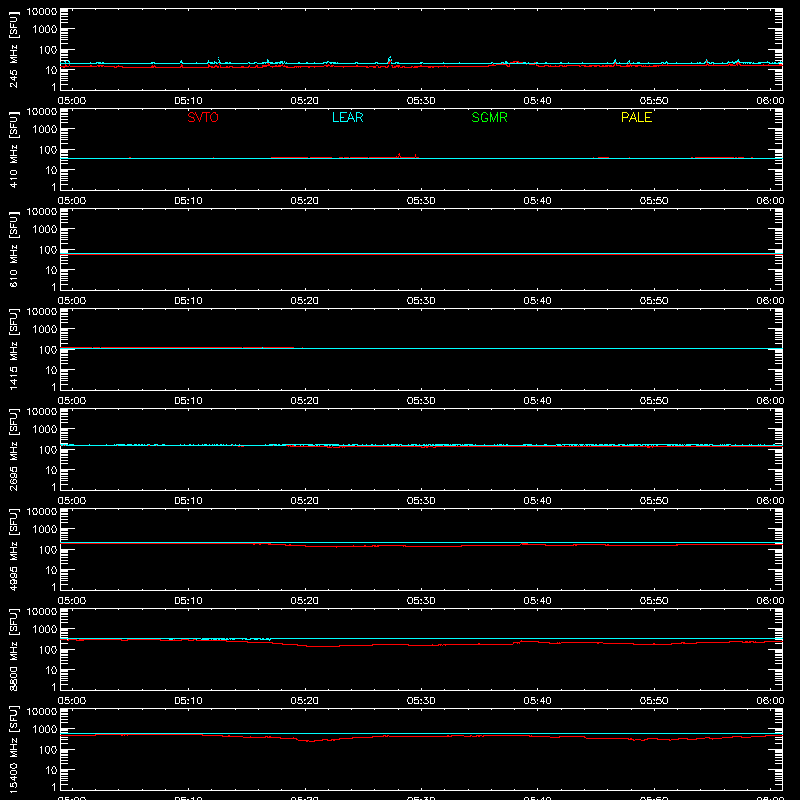Click 05:00 time label under 610 MHz panel

pyautogui.click(x=72, y=301)
